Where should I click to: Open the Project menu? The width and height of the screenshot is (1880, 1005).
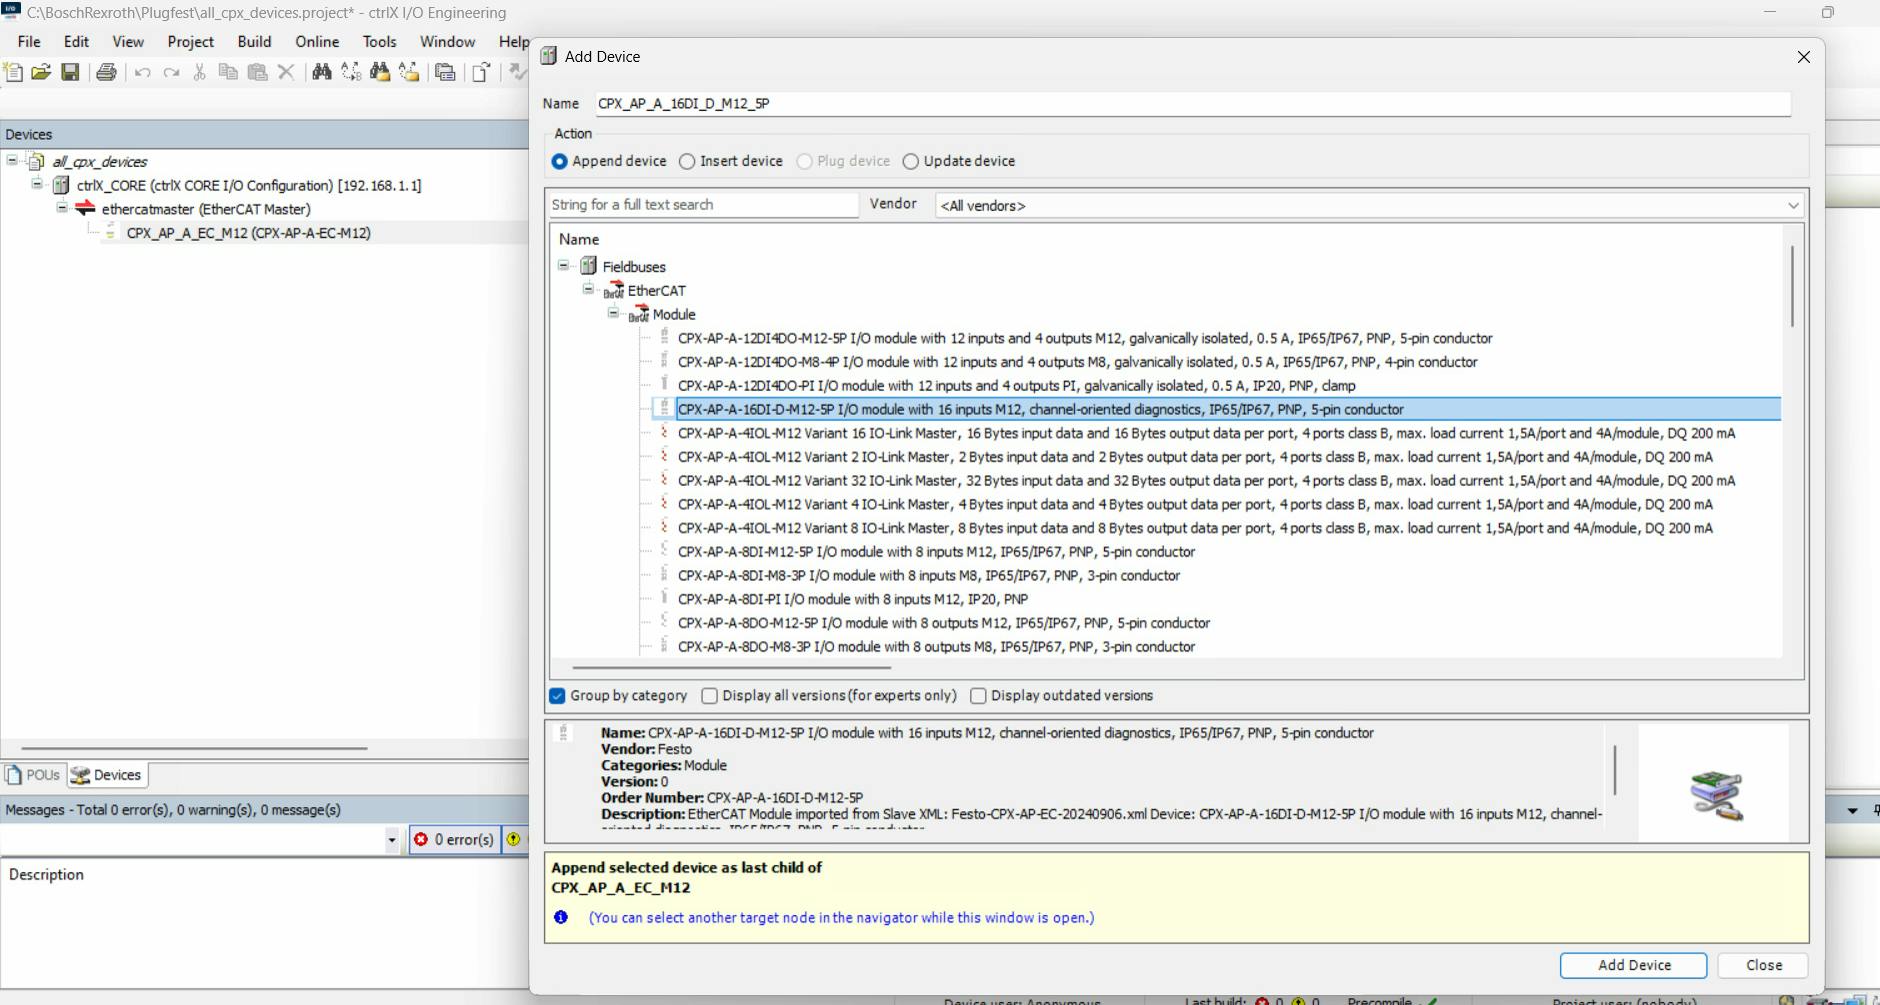(x=190, y=41)
